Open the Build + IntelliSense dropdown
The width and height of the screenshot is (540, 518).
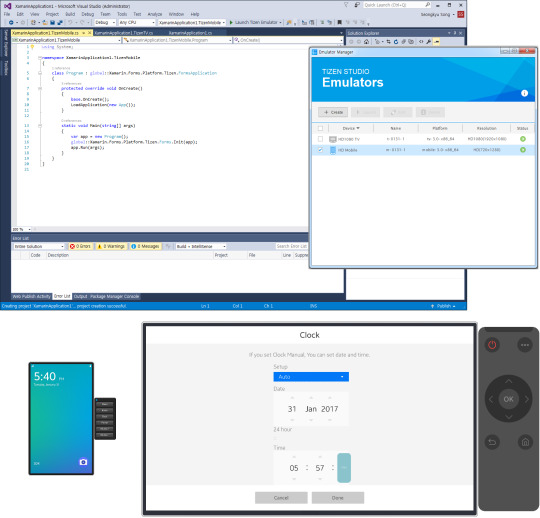coord(201,246)
